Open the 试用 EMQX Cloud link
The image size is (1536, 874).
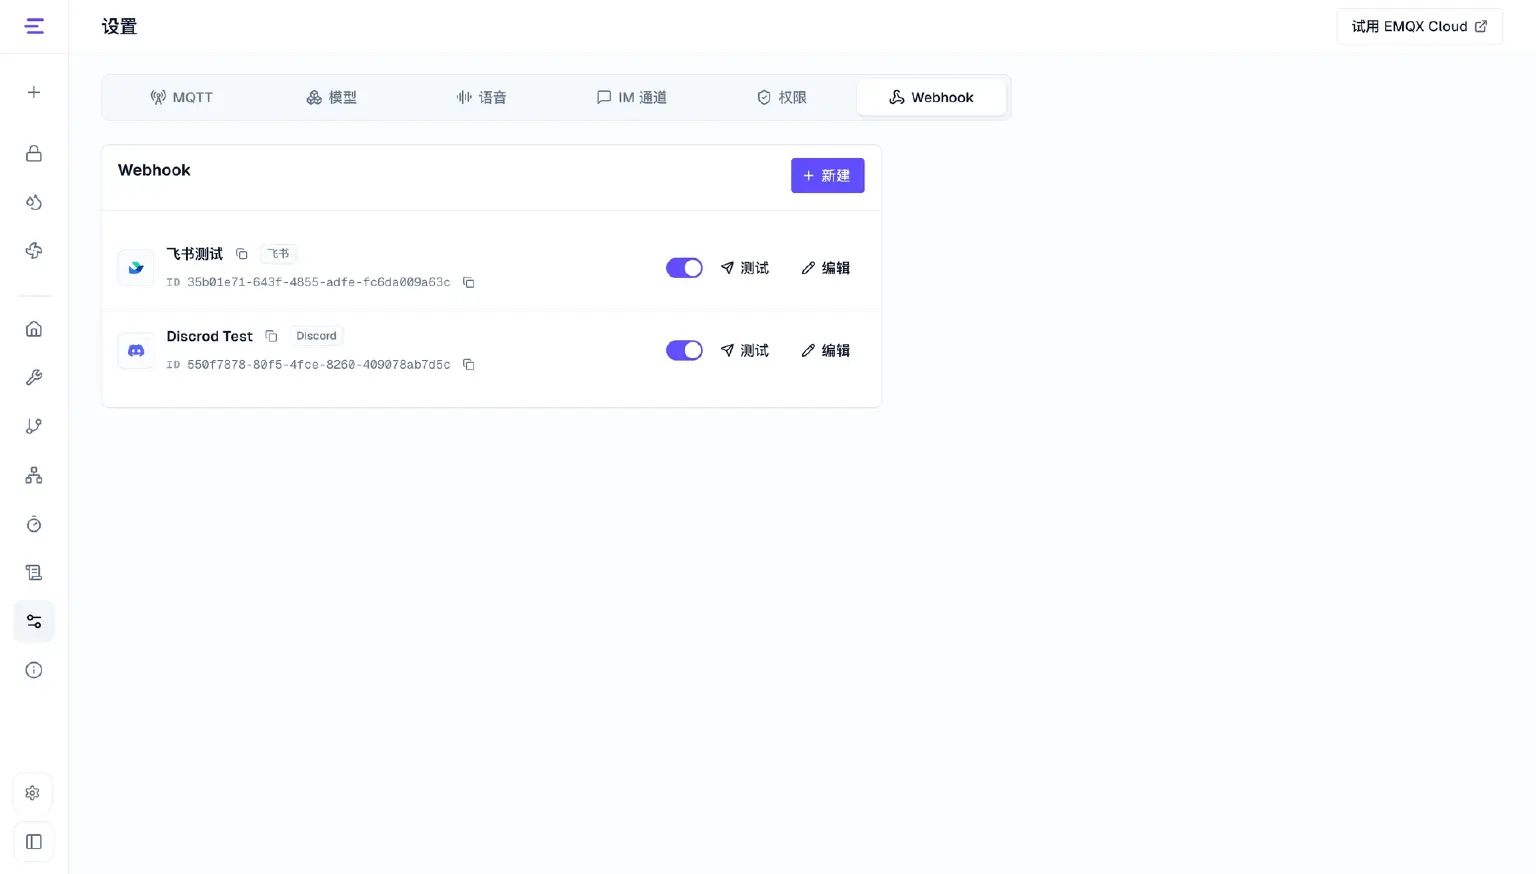(1419, 26)
